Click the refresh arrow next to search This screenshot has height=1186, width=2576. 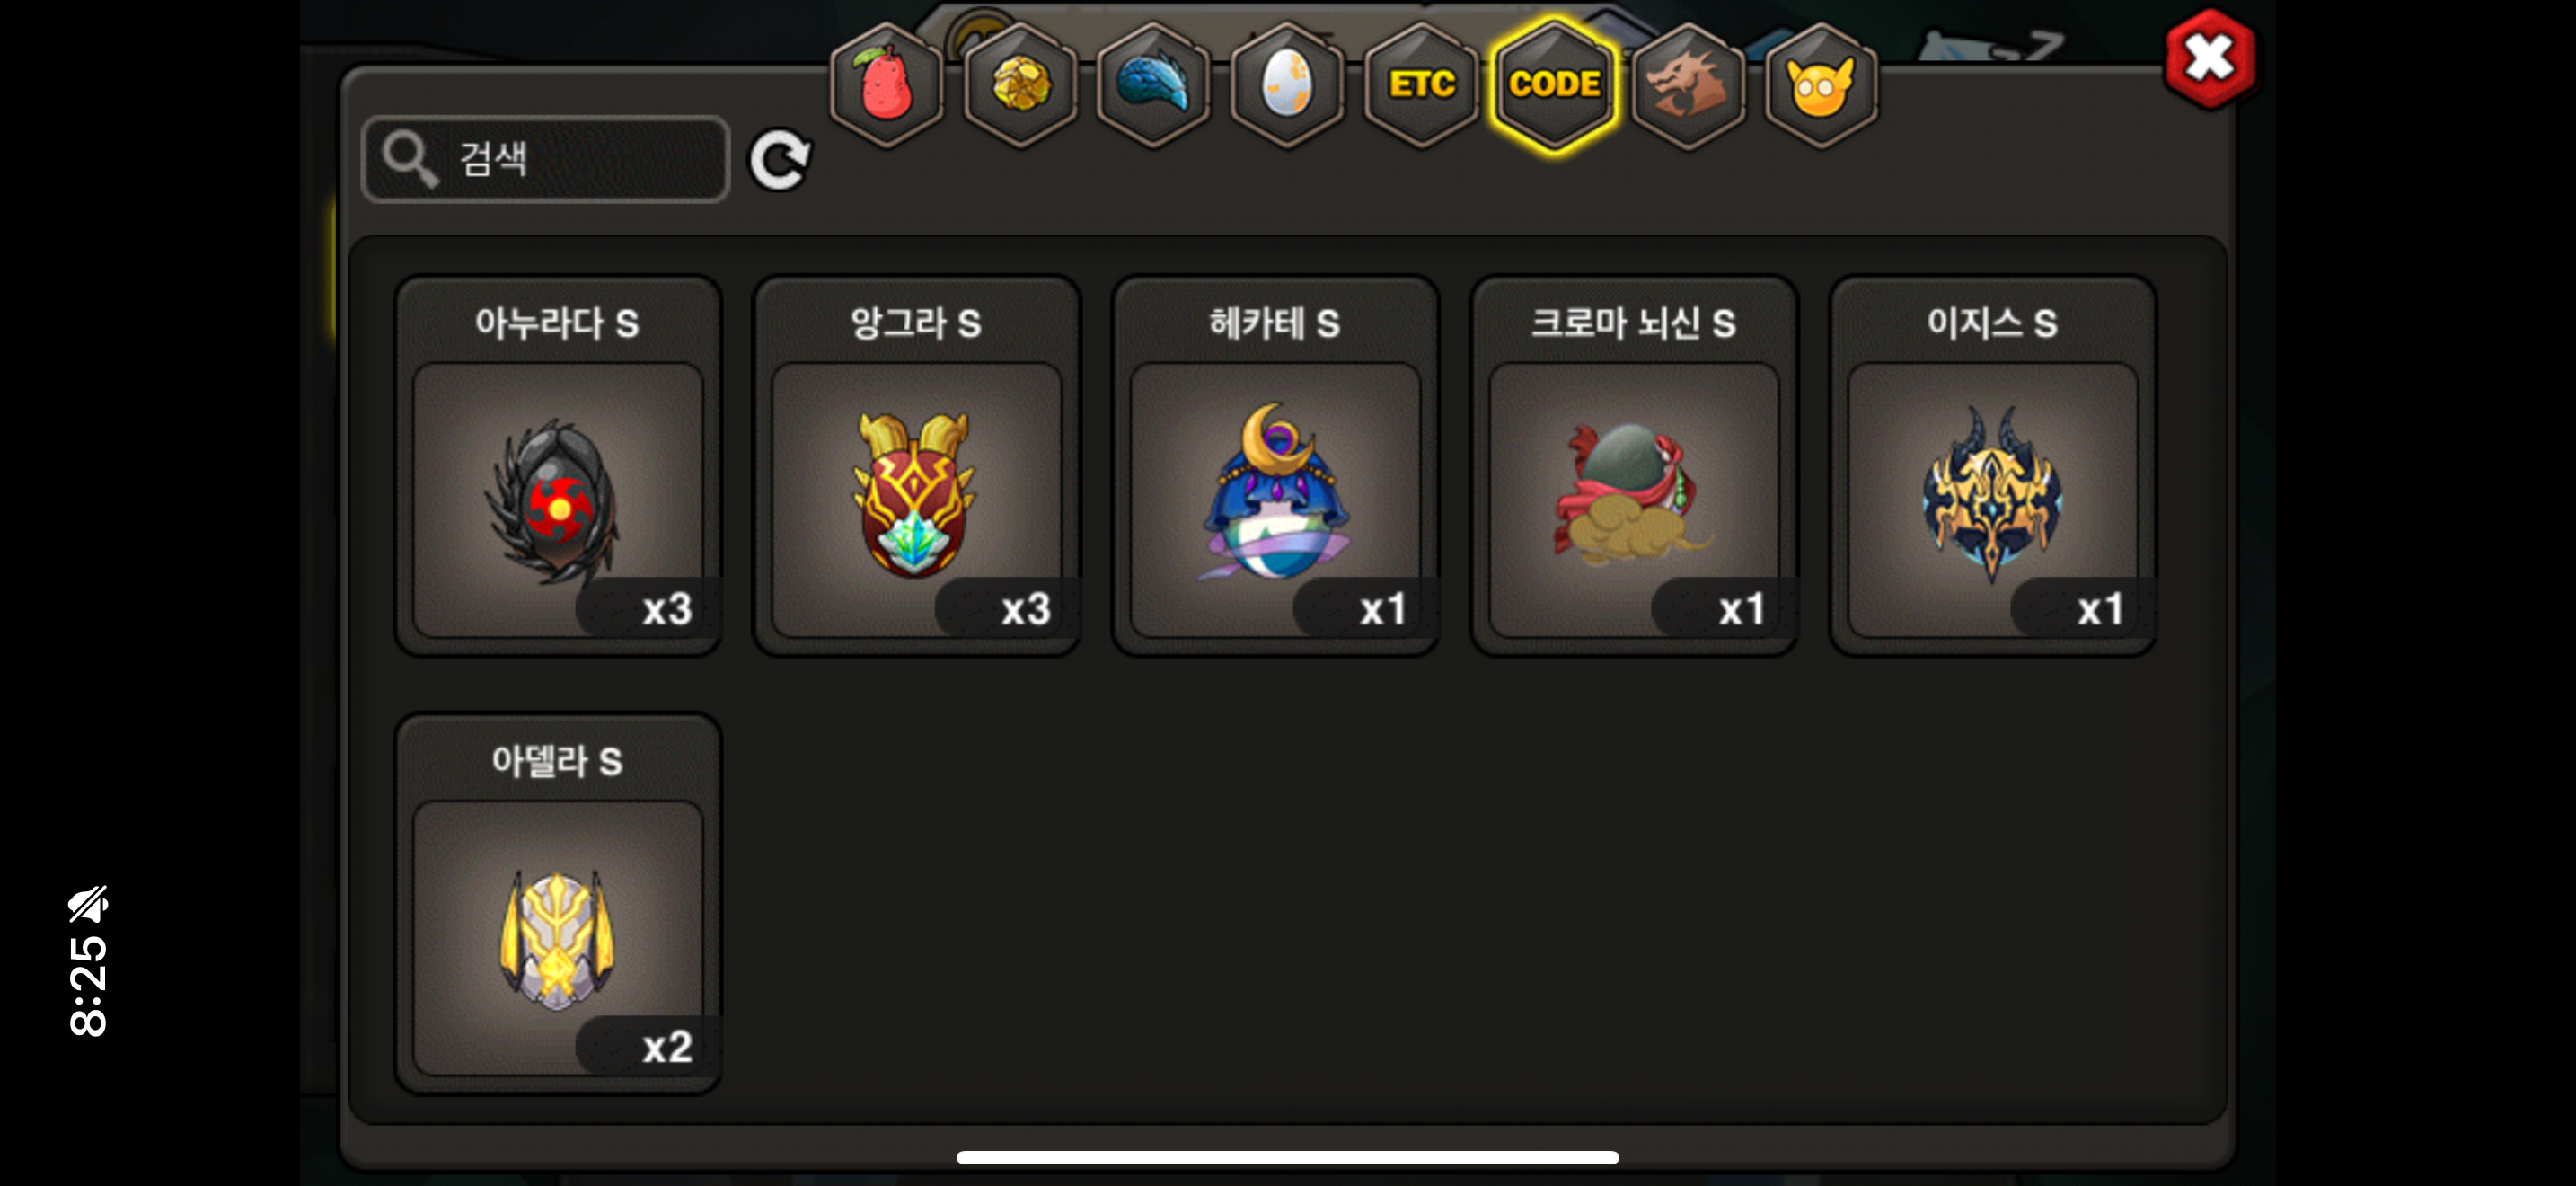click(x=780, y=160)
